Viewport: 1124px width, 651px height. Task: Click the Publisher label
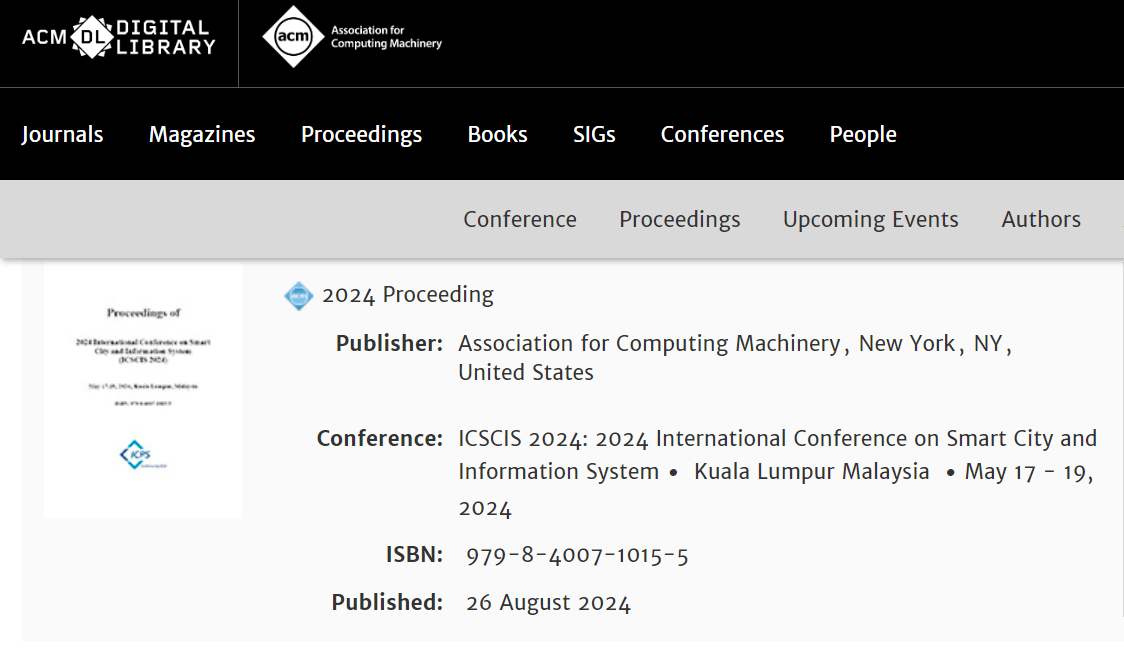coord(389,343)
